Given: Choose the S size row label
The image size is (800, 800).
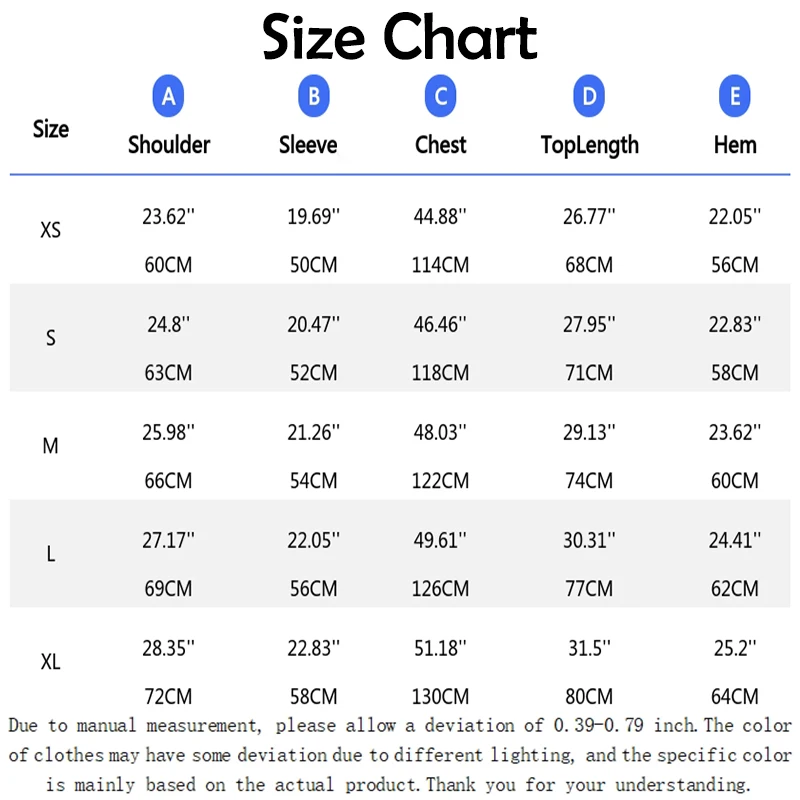Looking at the screenshot, I should pyautogui.click(x=51, y=338).
